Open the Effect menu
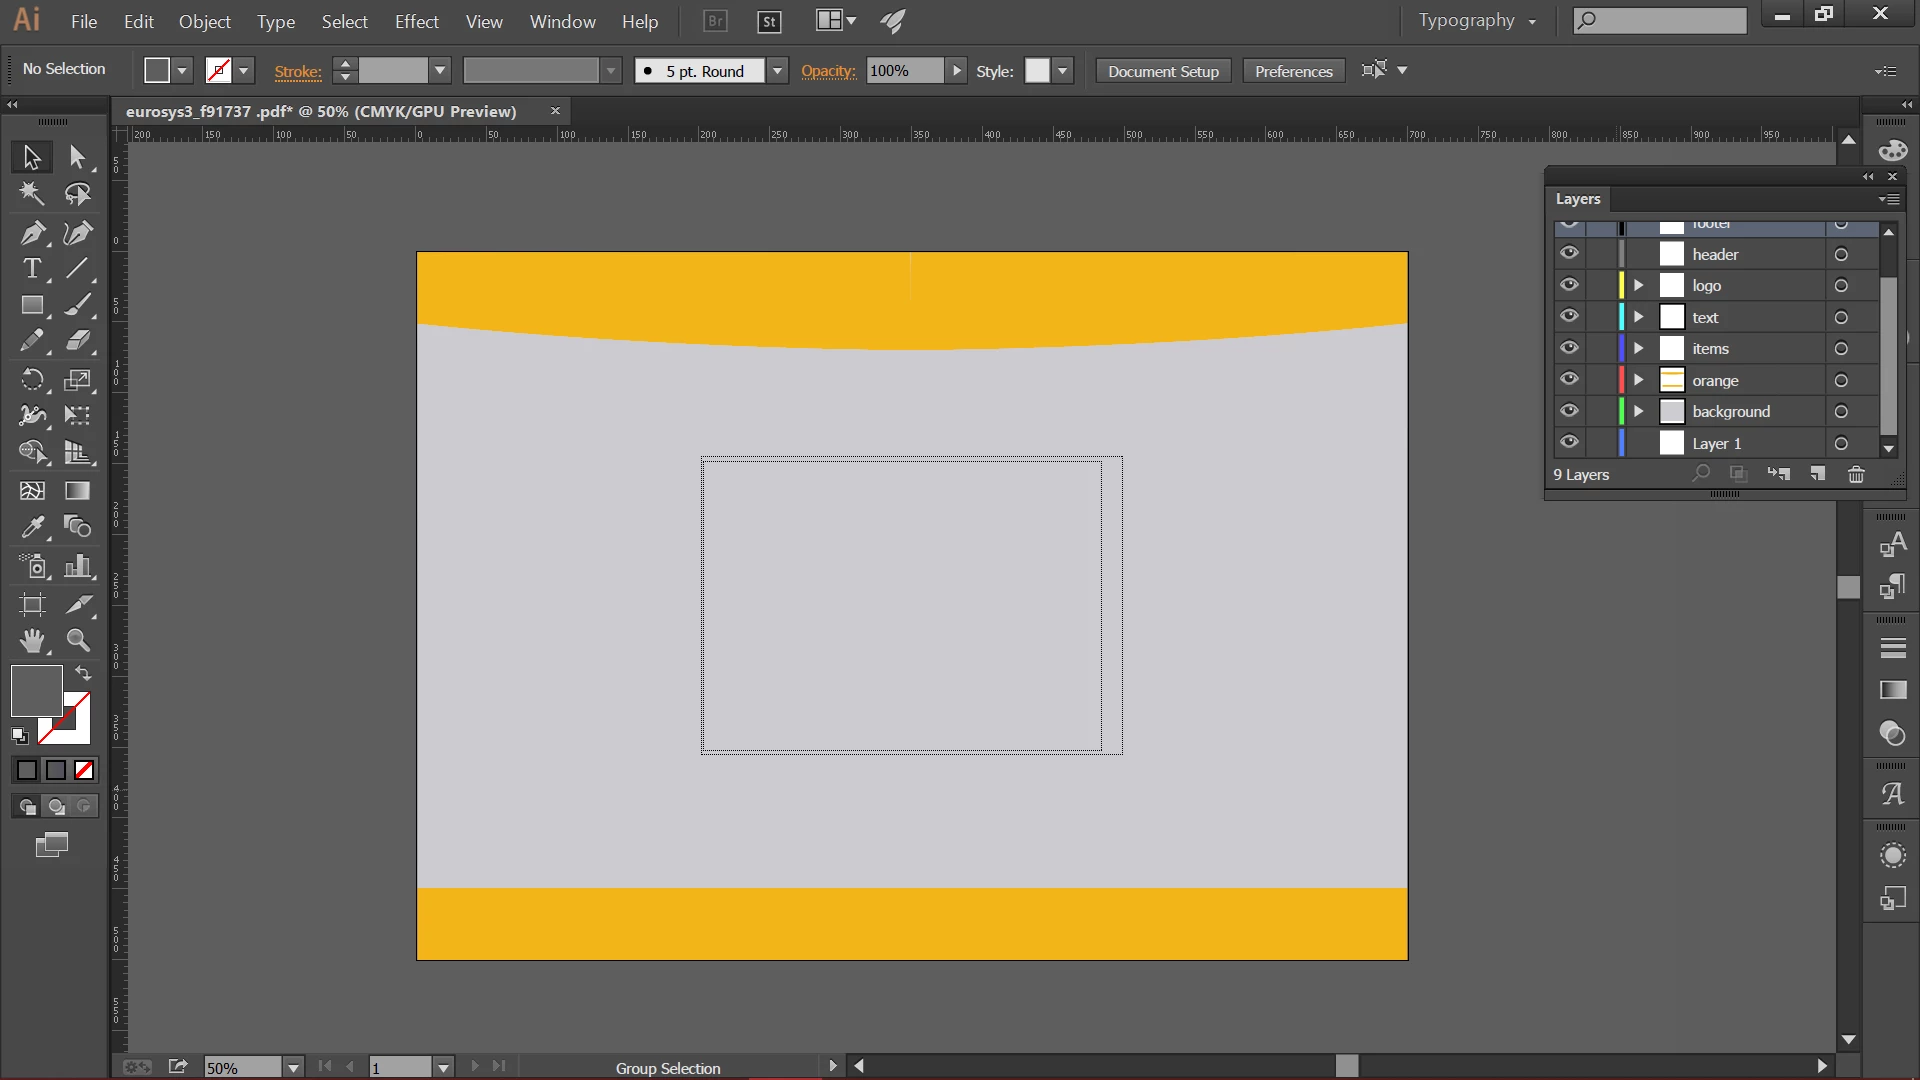This screenshot has width=1920, height=1080. (416, 21)
